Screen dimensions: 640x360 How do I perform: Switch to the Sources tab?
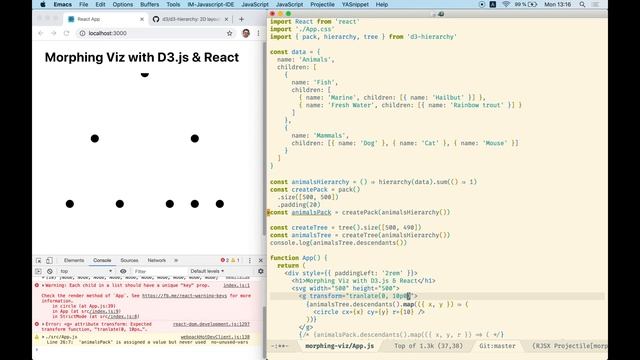tap(129, 260)
